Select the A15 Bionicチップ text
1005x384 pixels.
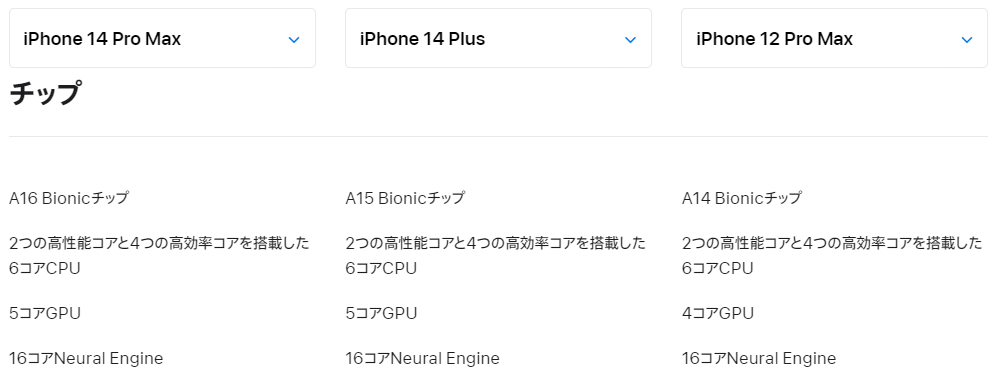coord(404,198)
